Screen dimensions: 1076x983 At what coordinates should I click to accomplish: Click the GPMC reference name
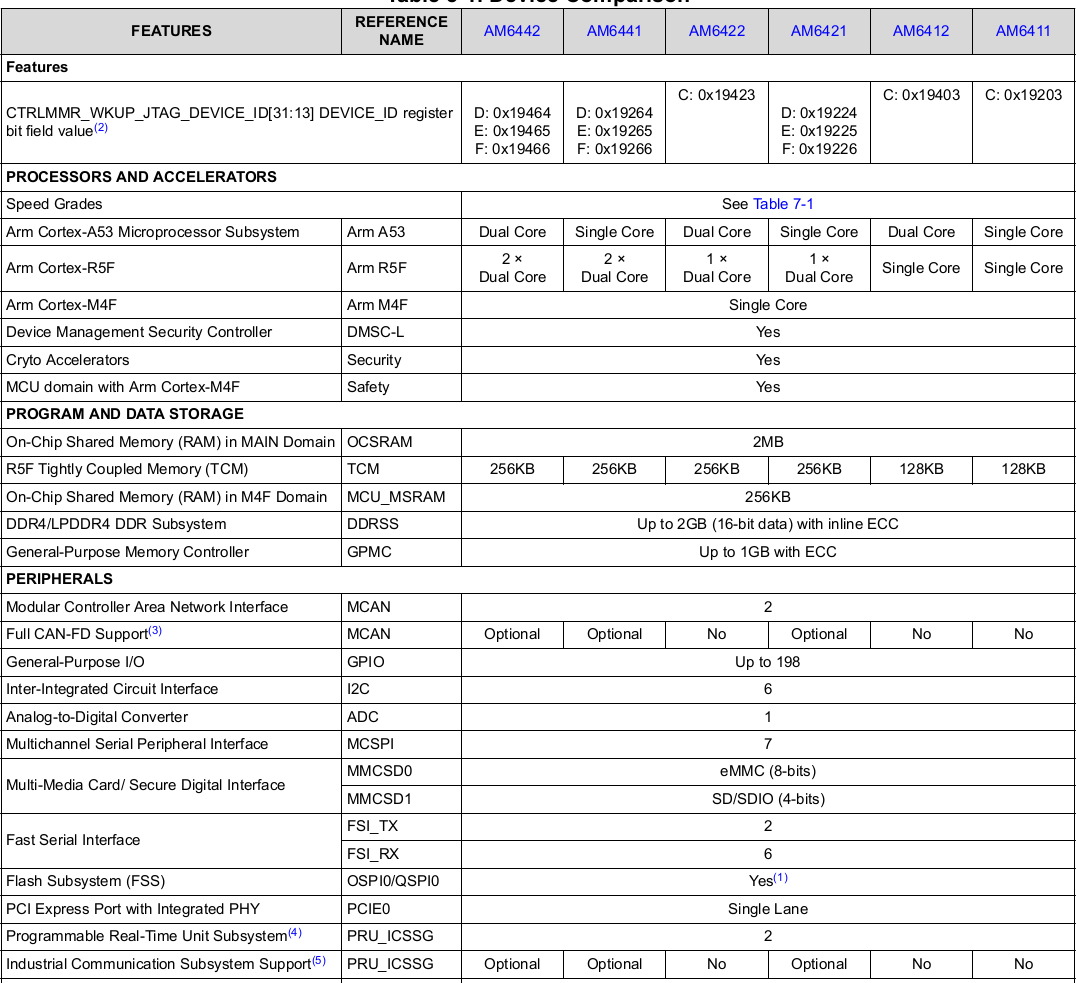(x=369, y=552)
